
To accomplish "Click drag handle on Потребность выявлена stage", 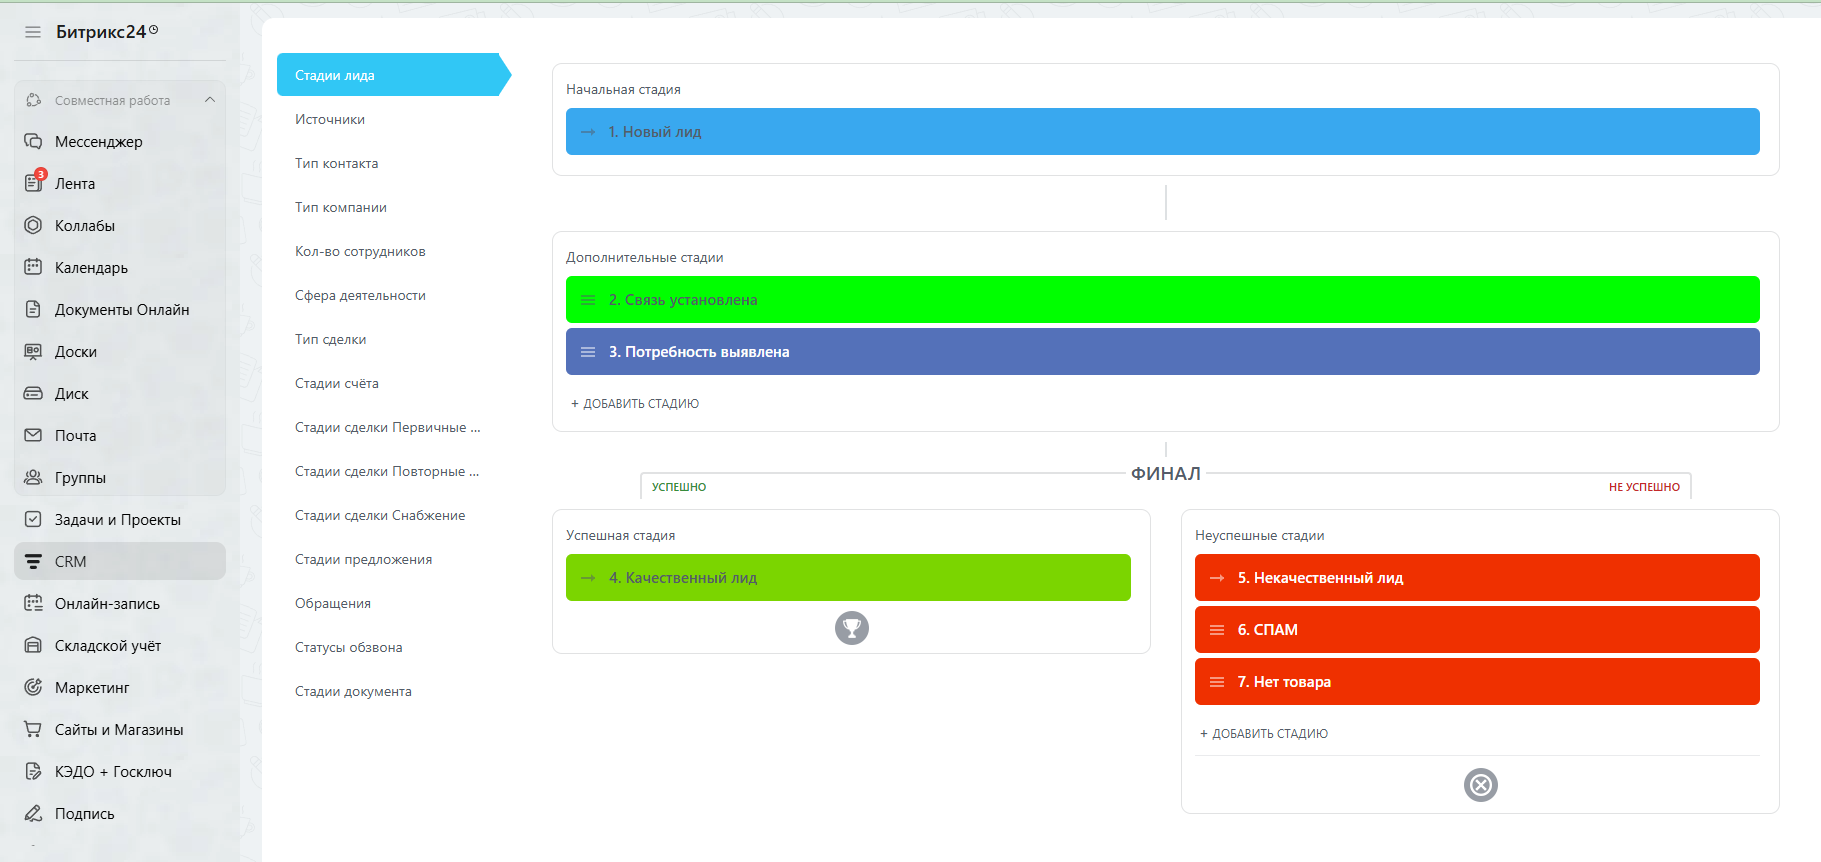I will [x=588, y=352].
